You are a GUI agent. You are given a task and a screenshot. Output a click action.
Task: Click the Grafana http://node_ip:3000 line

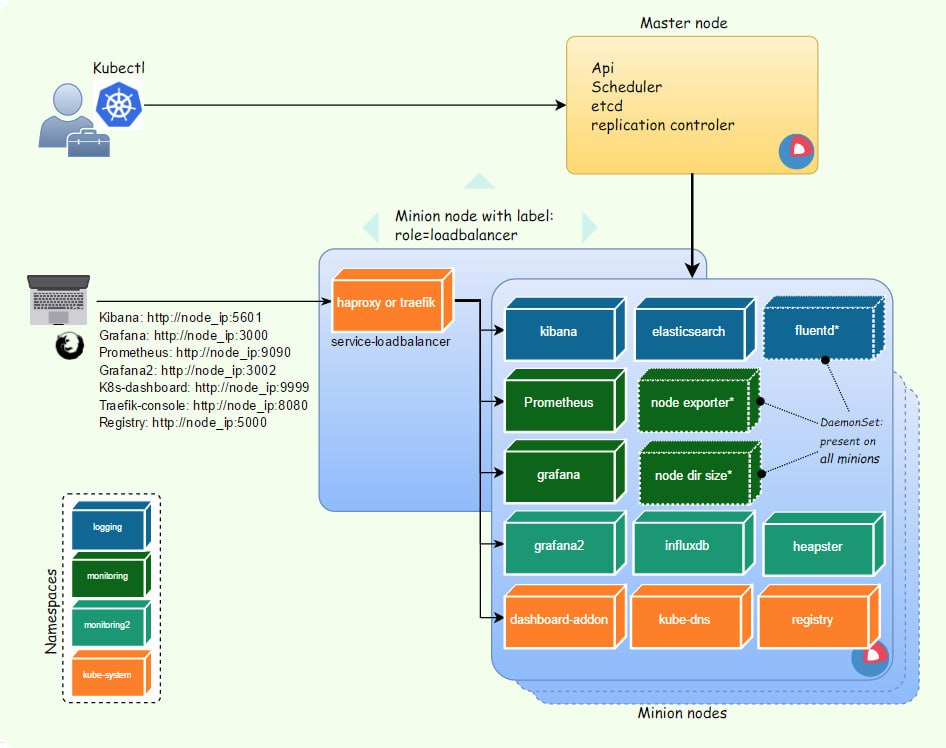pos(183,335)
